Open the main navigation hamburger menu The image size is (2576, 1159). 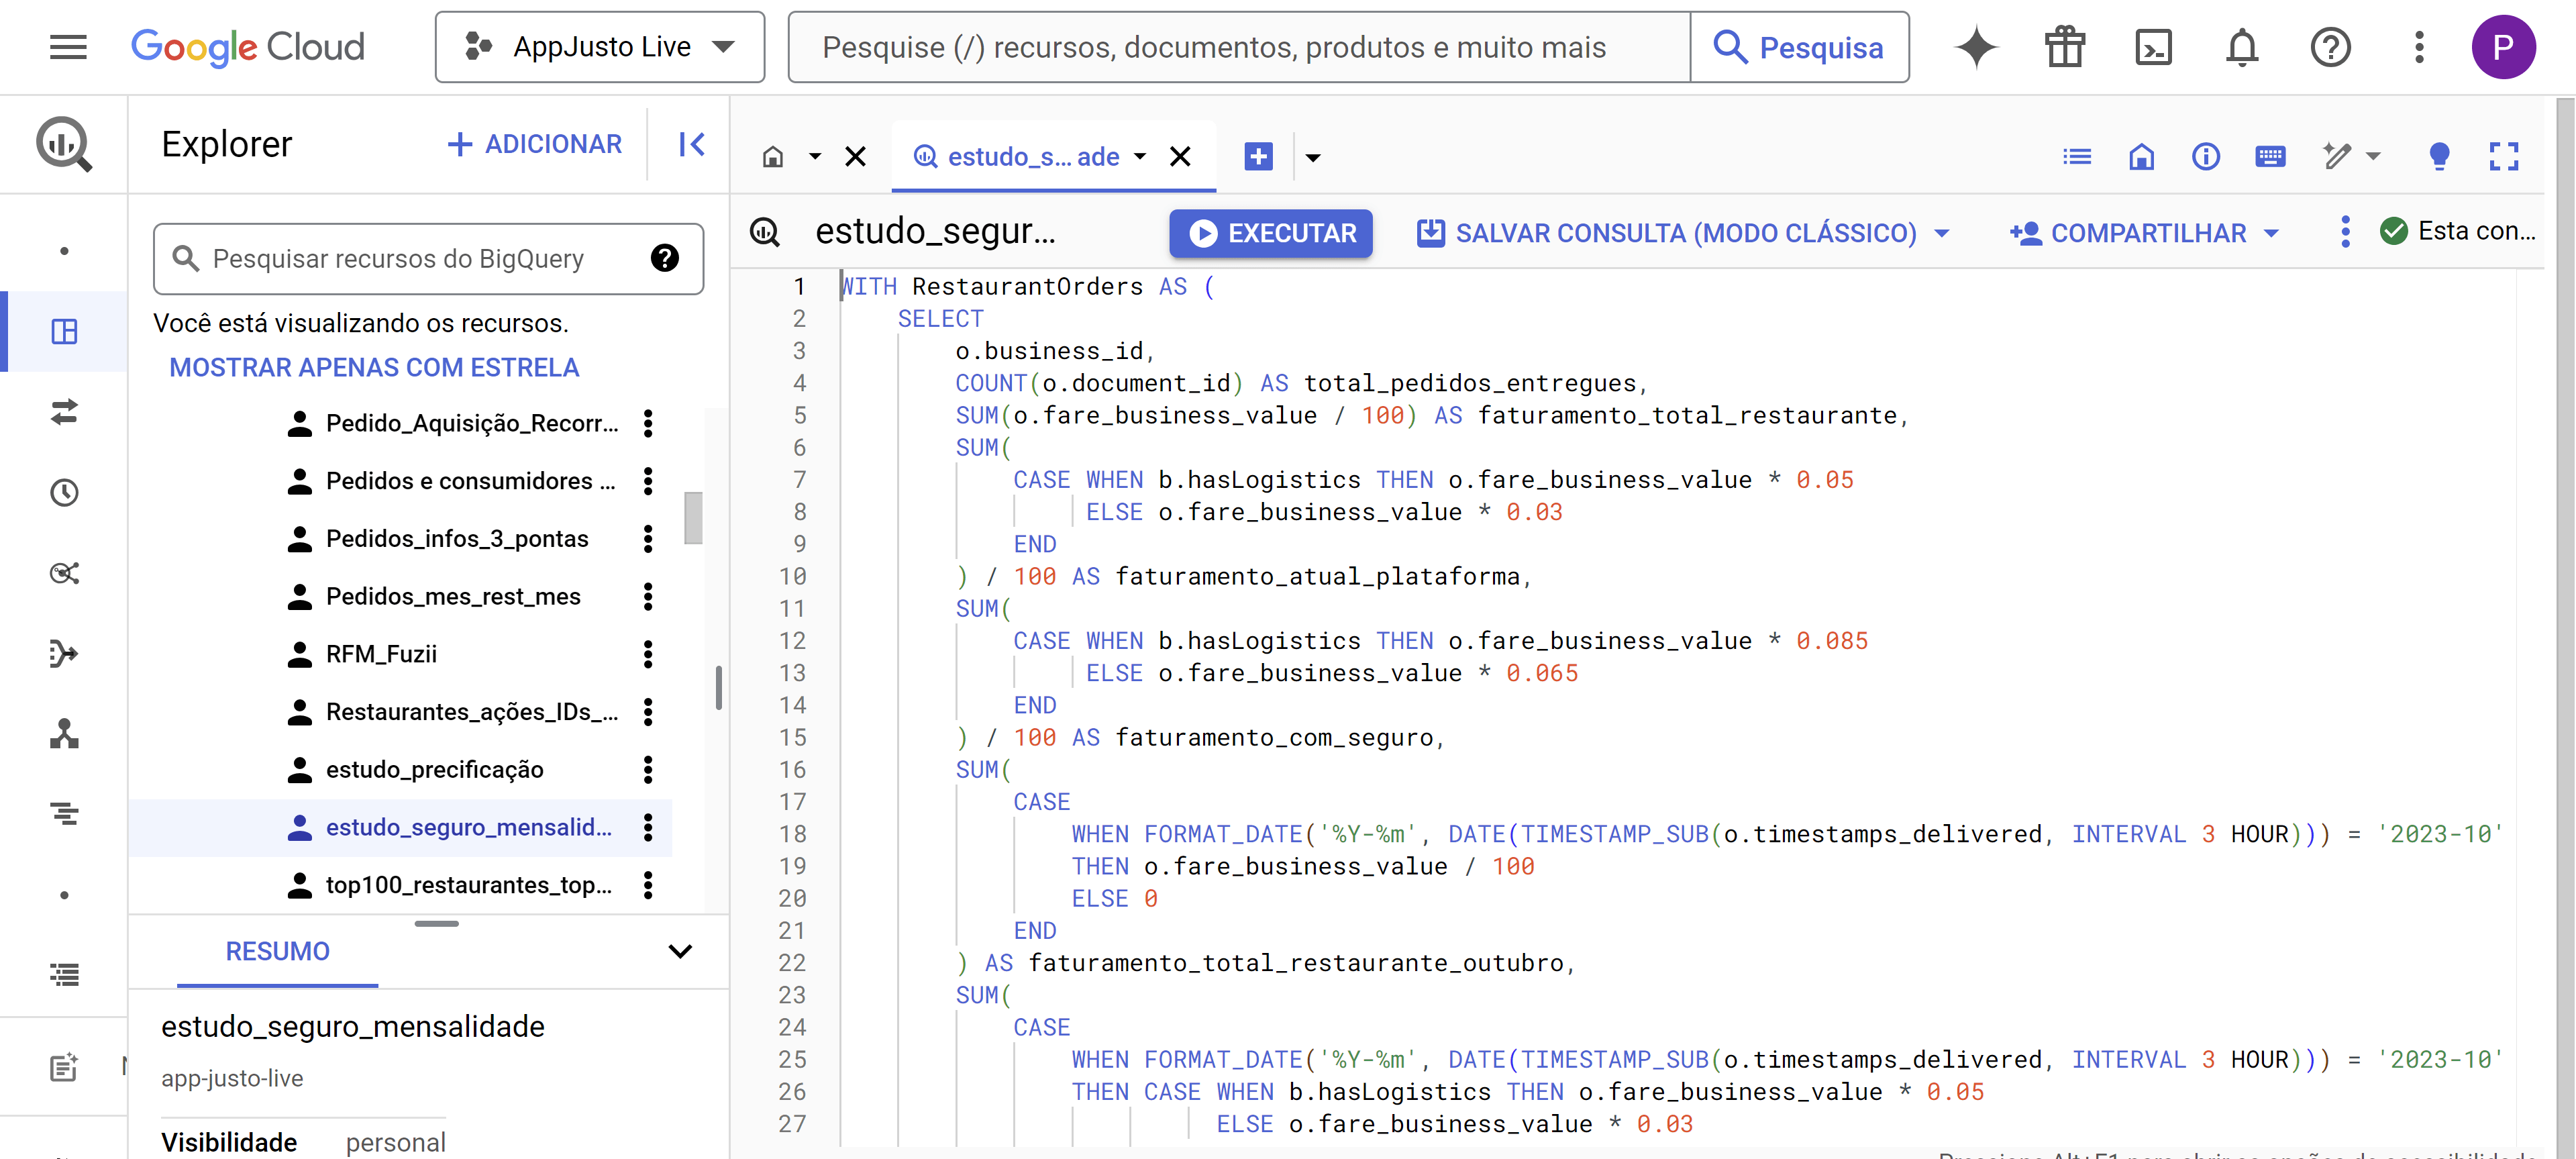tap(68, 47)
